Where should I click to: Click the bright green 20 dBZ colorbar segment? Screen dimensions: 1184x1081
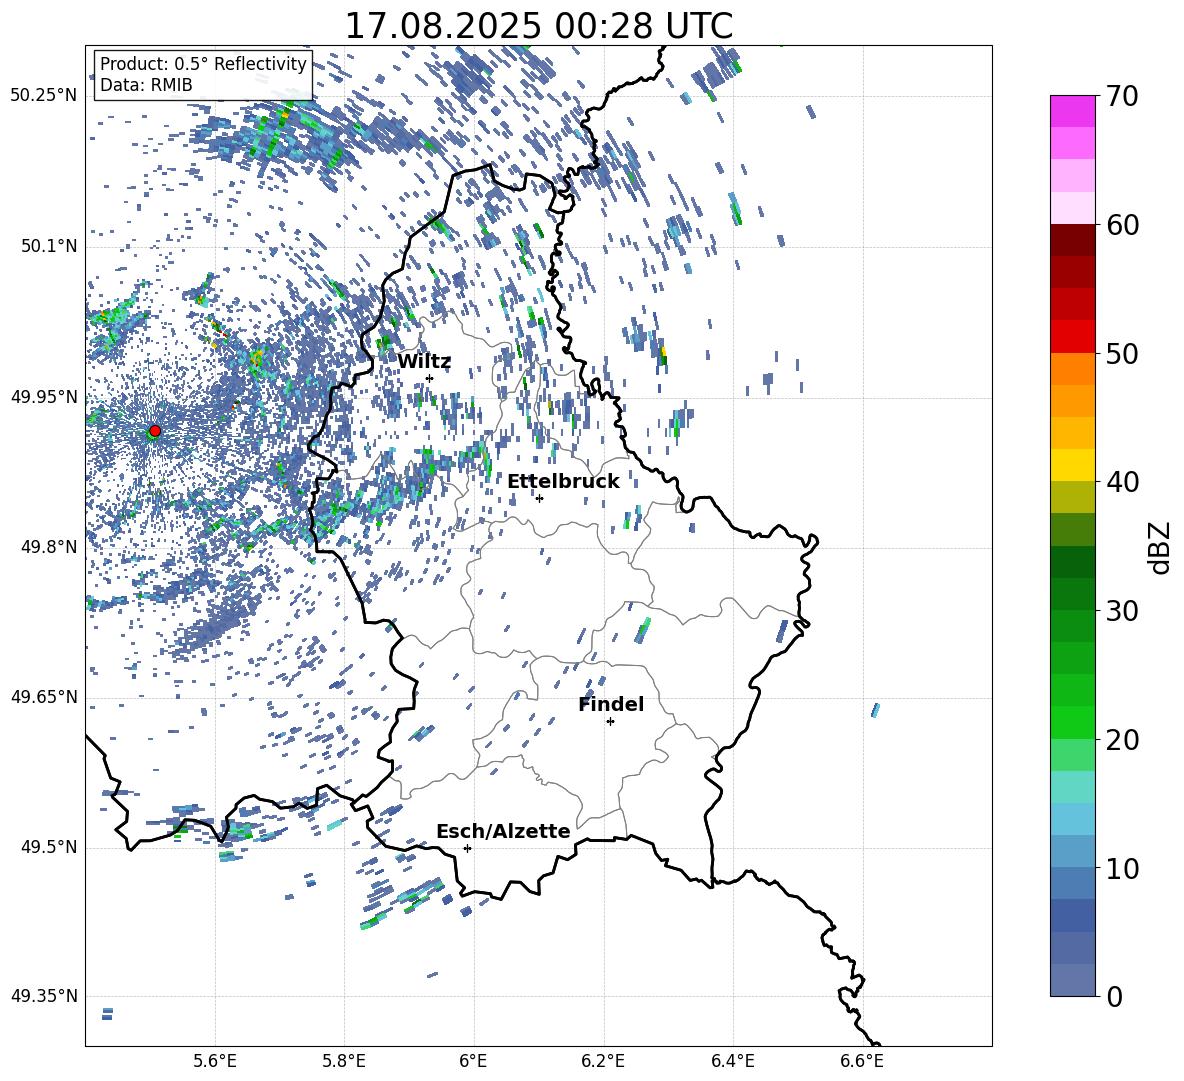pos(1073,722)
